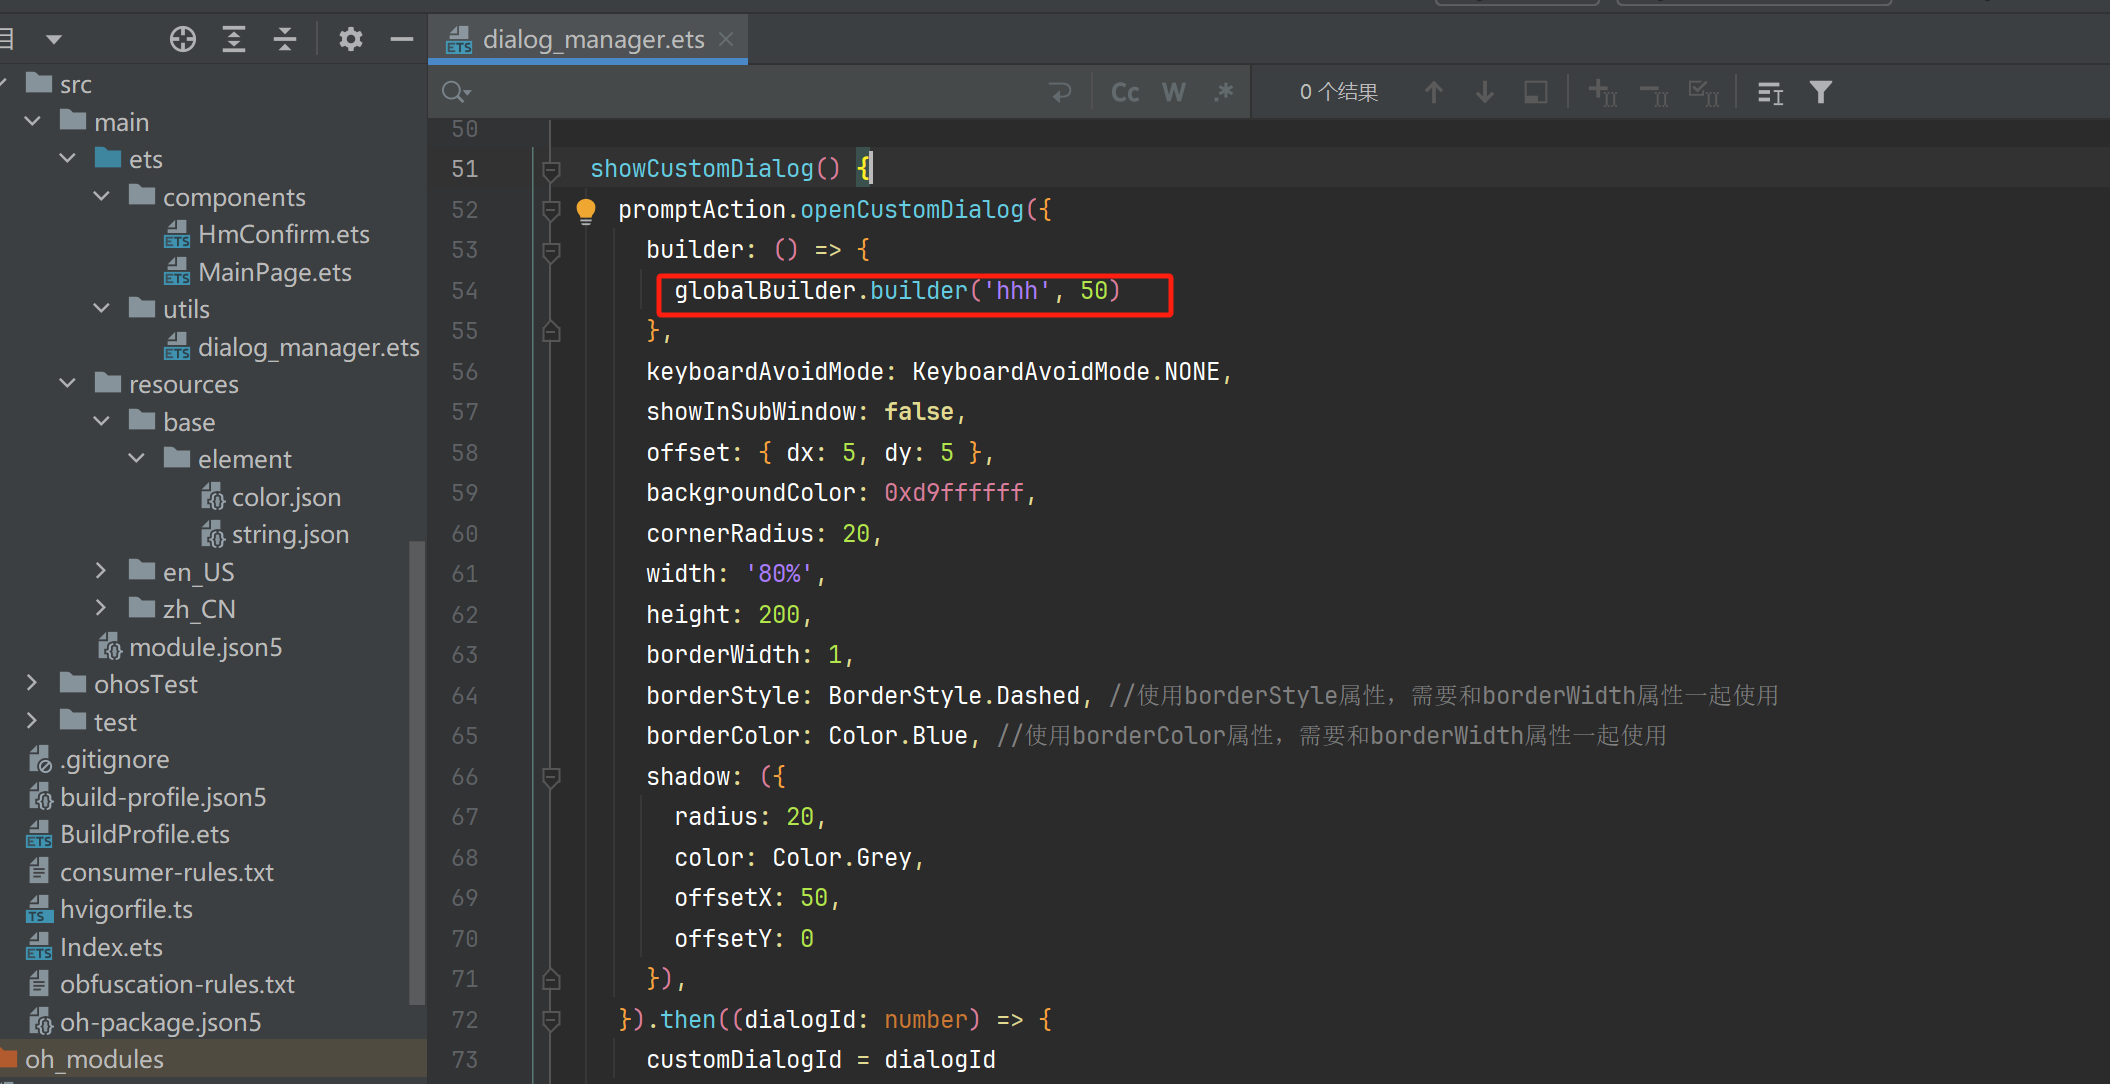This screenshot has width=2110, height=1084.
Task: Collapse the base folder
Action: click(101, 421)
